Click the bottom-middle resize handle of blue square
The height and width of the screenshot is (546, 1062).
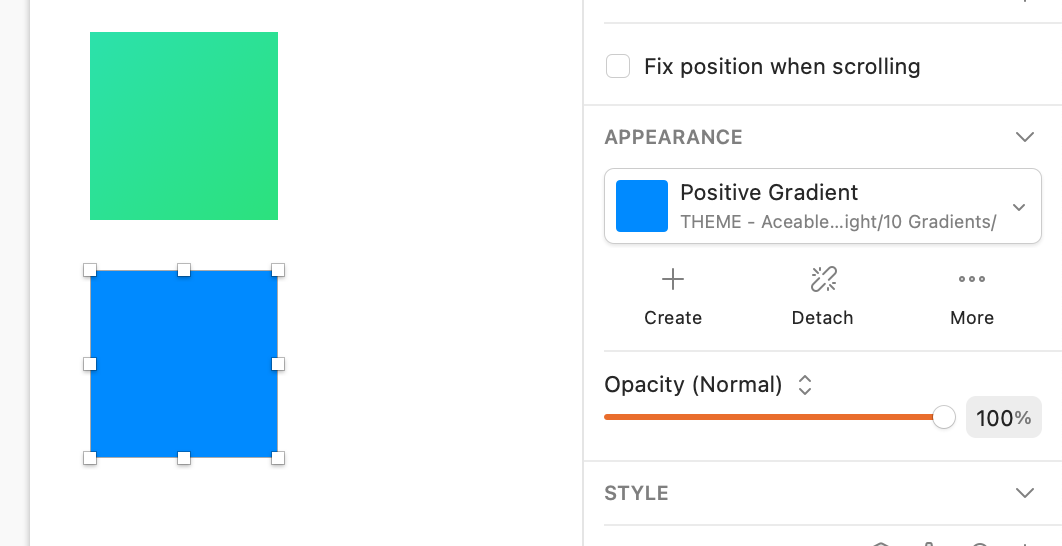click(184, 458)
